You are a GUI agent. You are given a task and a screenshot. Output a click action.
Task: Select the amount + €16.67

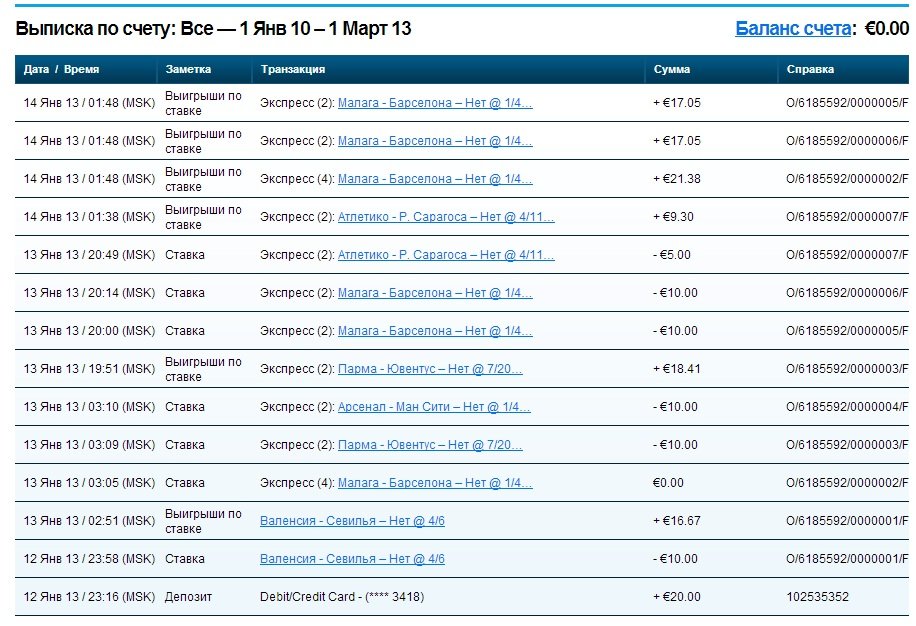[676, 520]
